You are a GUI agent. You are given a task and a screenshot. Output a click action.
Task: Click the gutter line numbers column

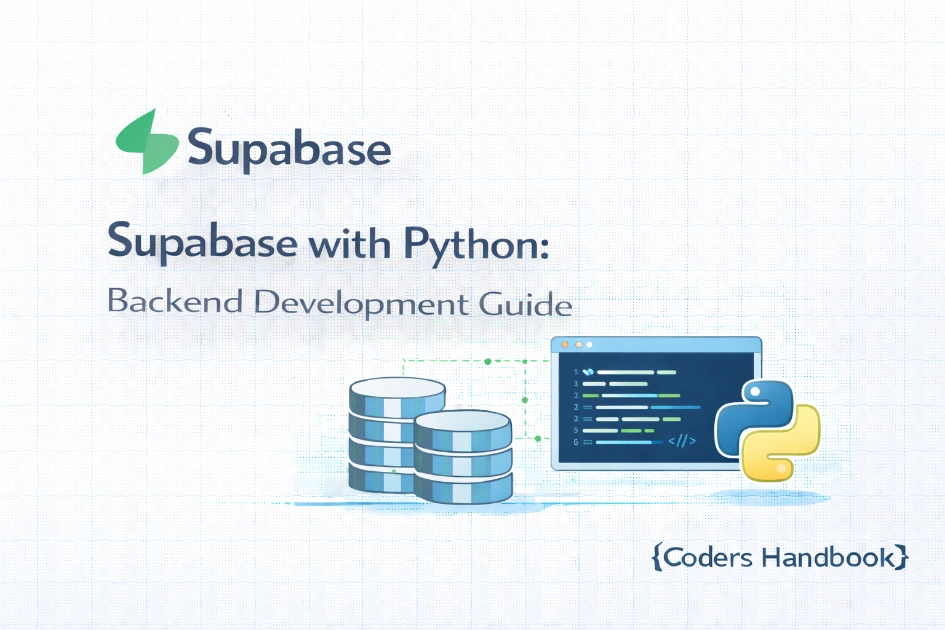(x=575, y=405)
